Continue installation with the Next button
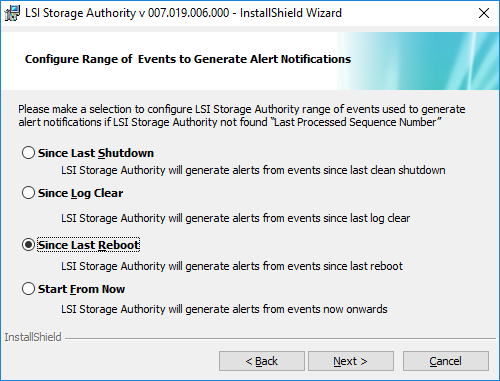 tap(351, 361)
